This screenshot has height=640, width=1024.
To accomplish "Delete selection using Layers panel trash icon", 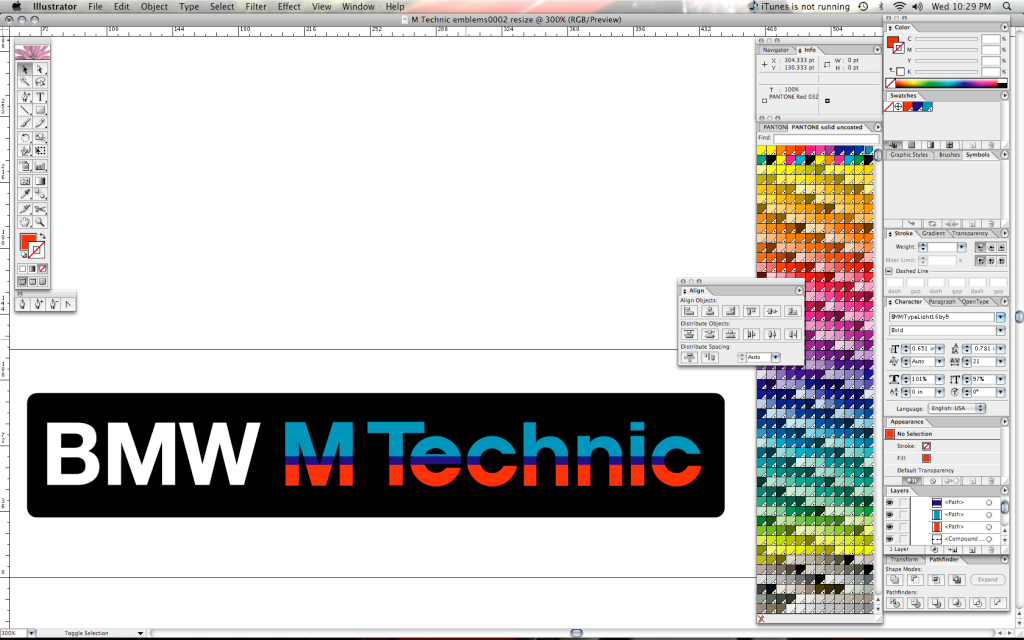I will pos(992,550).
